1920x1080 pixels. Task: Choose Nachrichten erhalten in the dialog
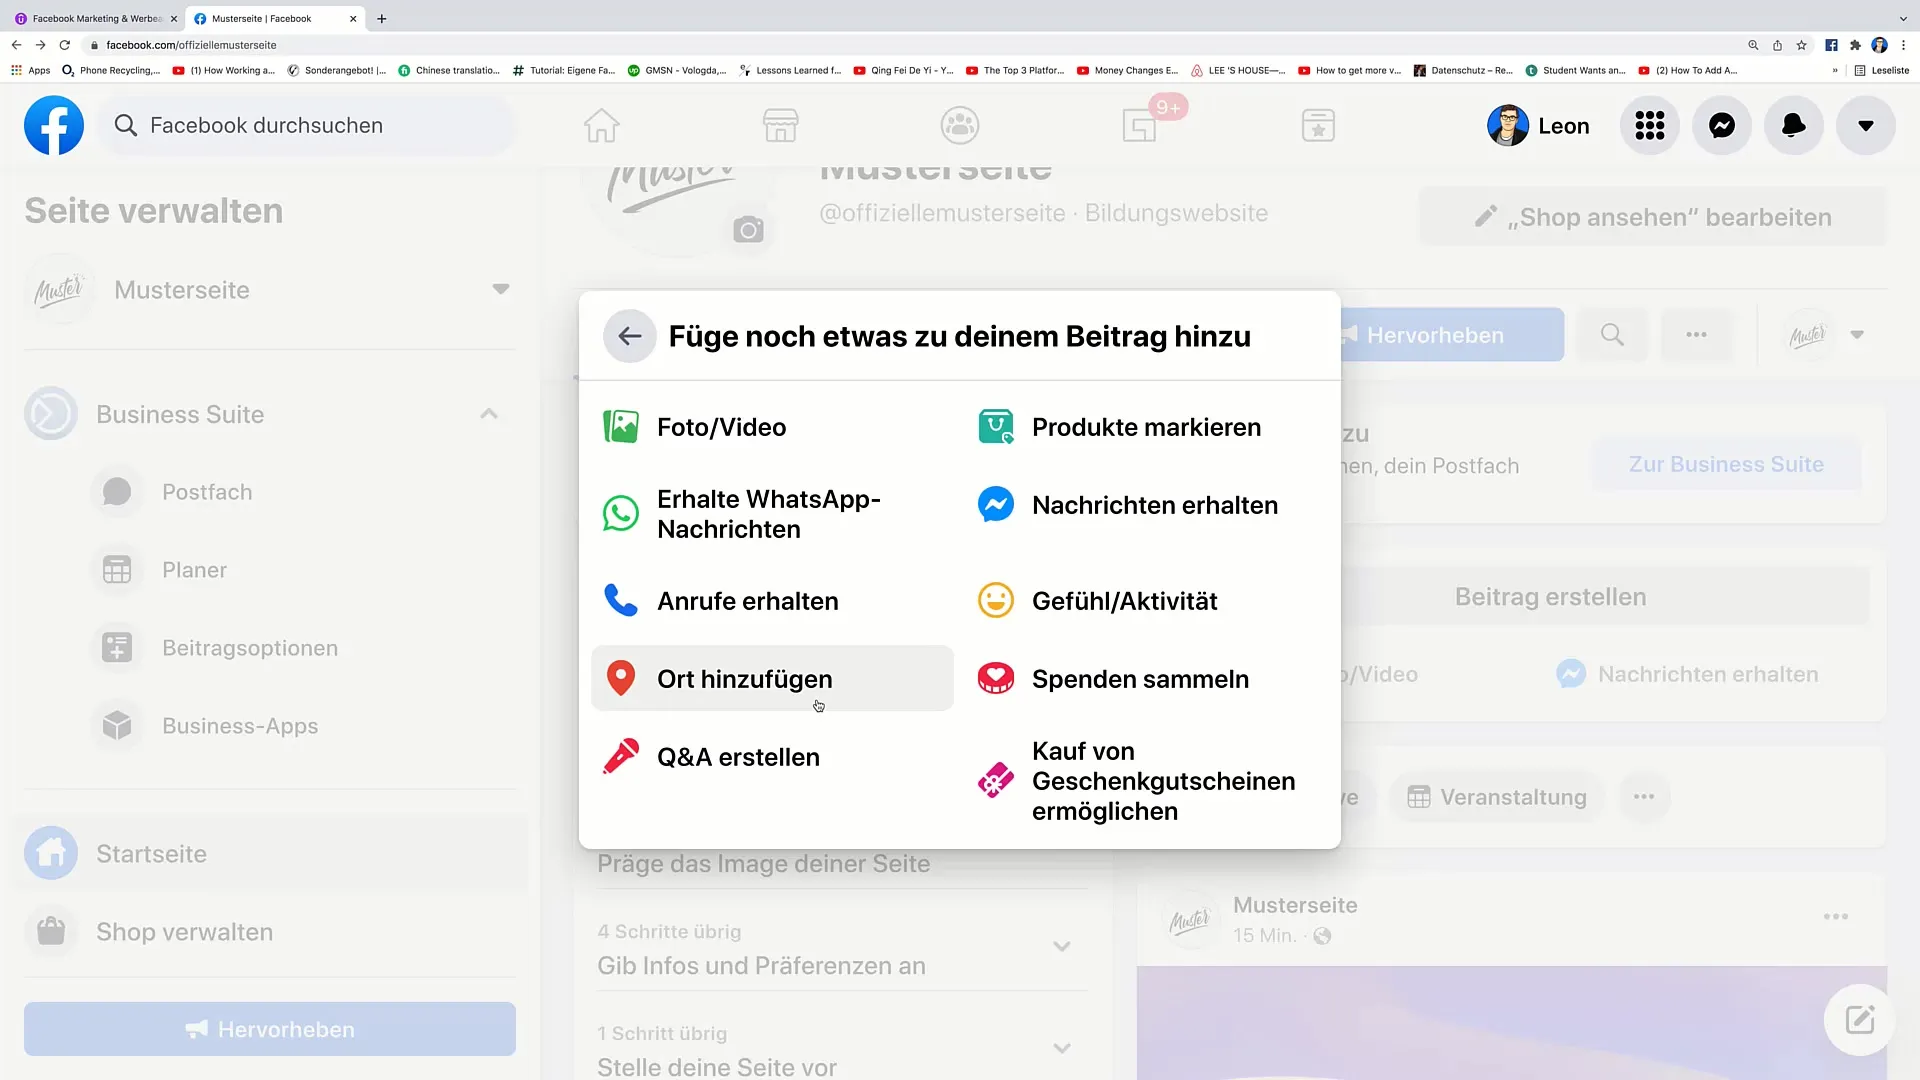coord(1147,505)
